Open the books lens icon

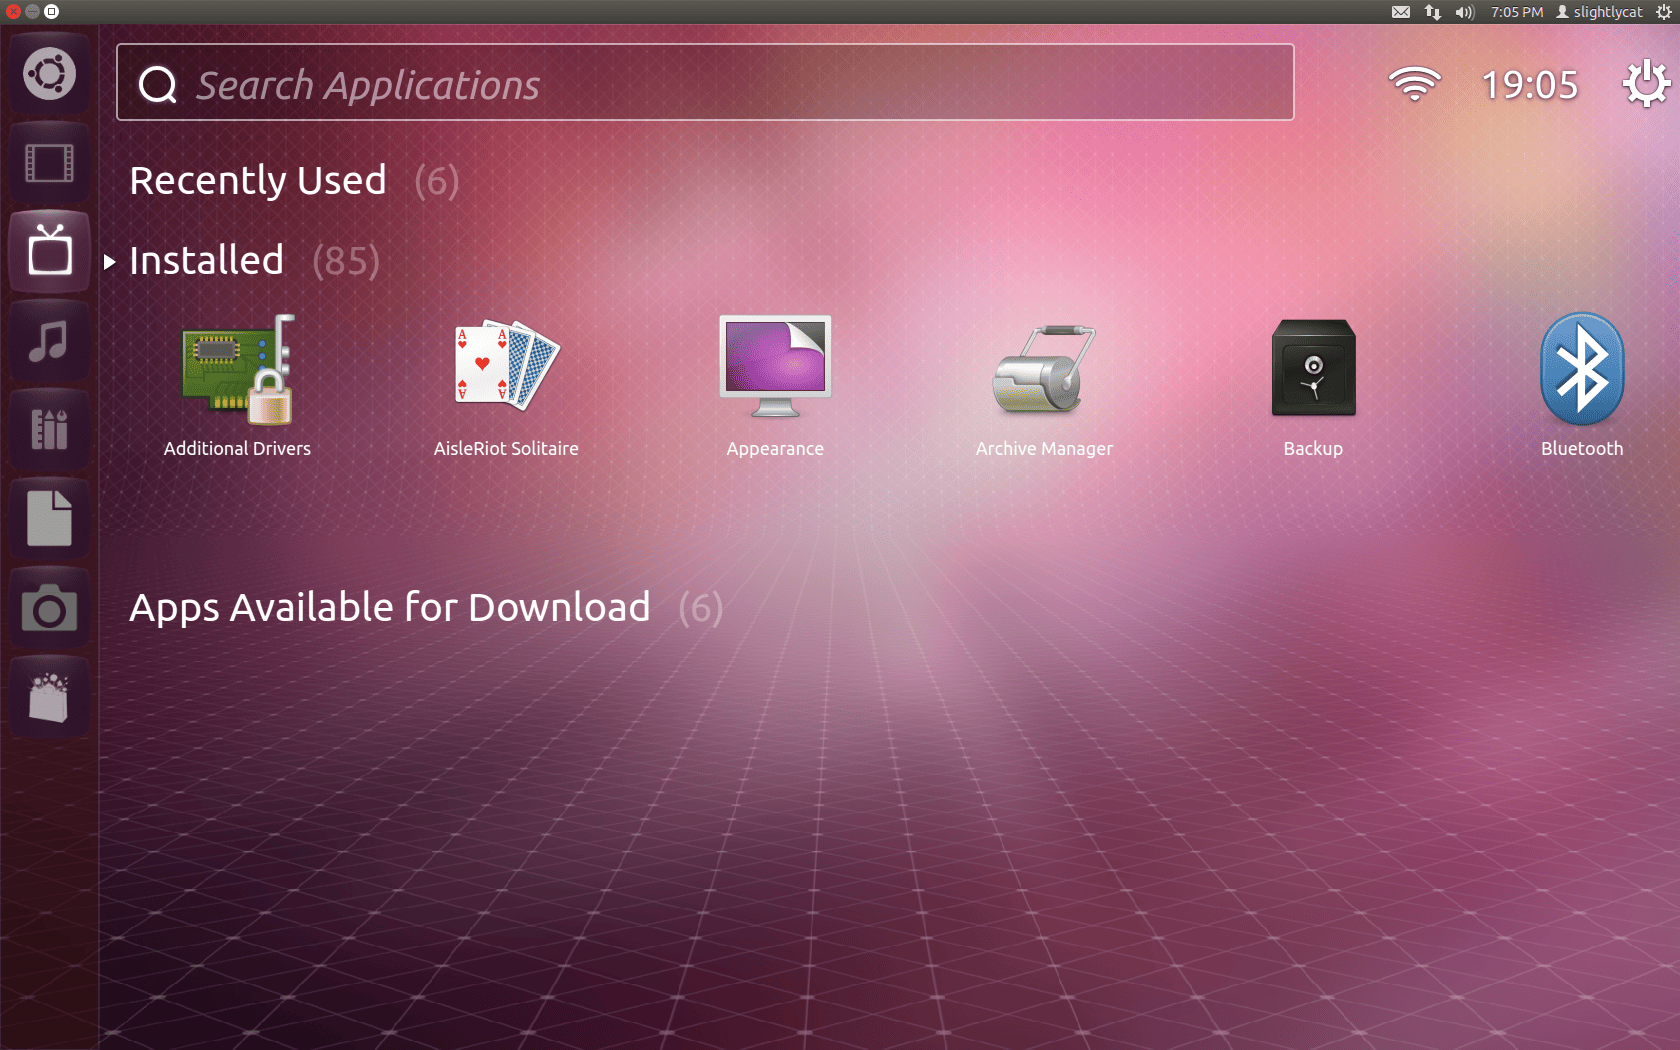pyautogui.click(x=49, y=429)
